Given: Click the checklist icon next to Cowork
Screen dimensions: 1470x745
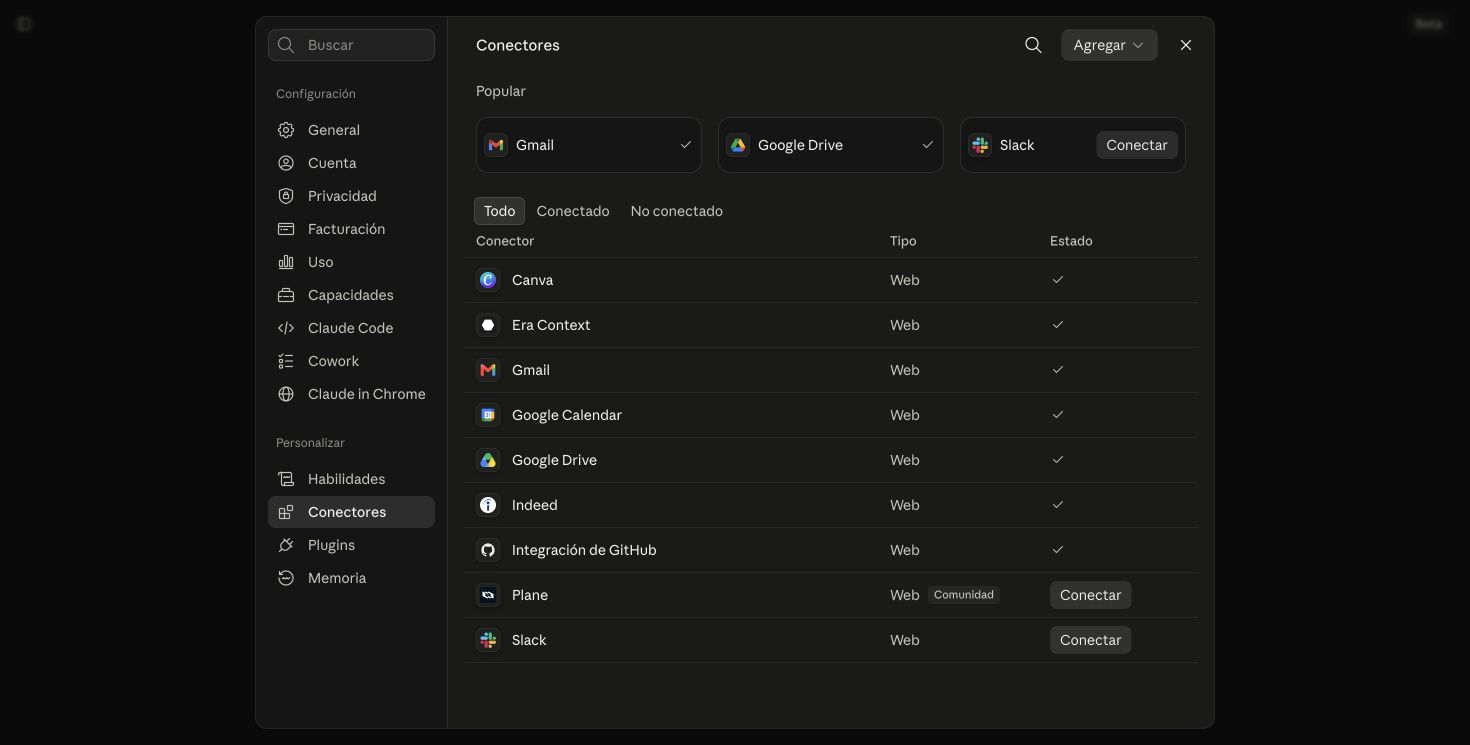Looking at the screenshot, I should pyautogui.click(x=286, y=361).
